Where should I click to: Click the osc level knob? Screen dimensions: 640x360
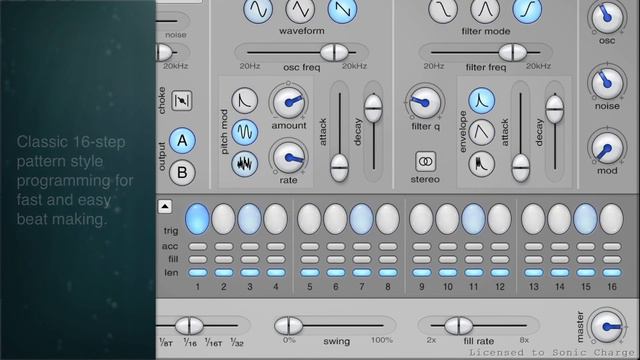point(607,17)
